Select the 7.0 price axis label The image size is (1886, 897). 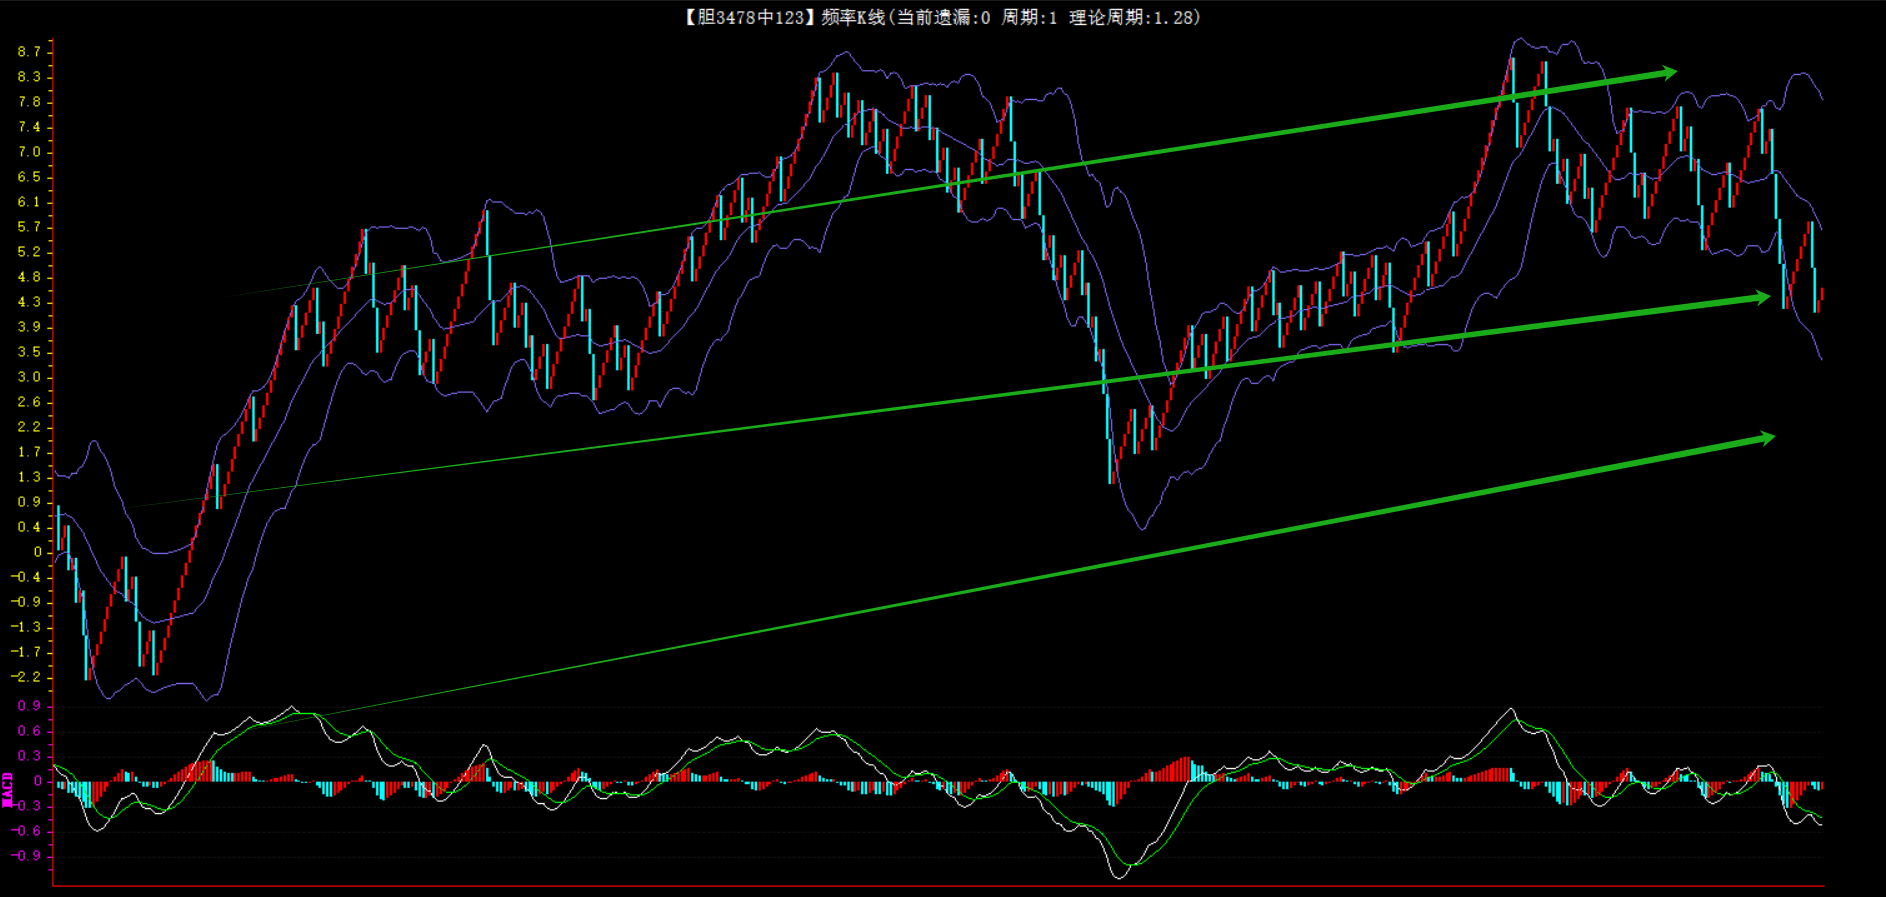click(x=29, y=152)
